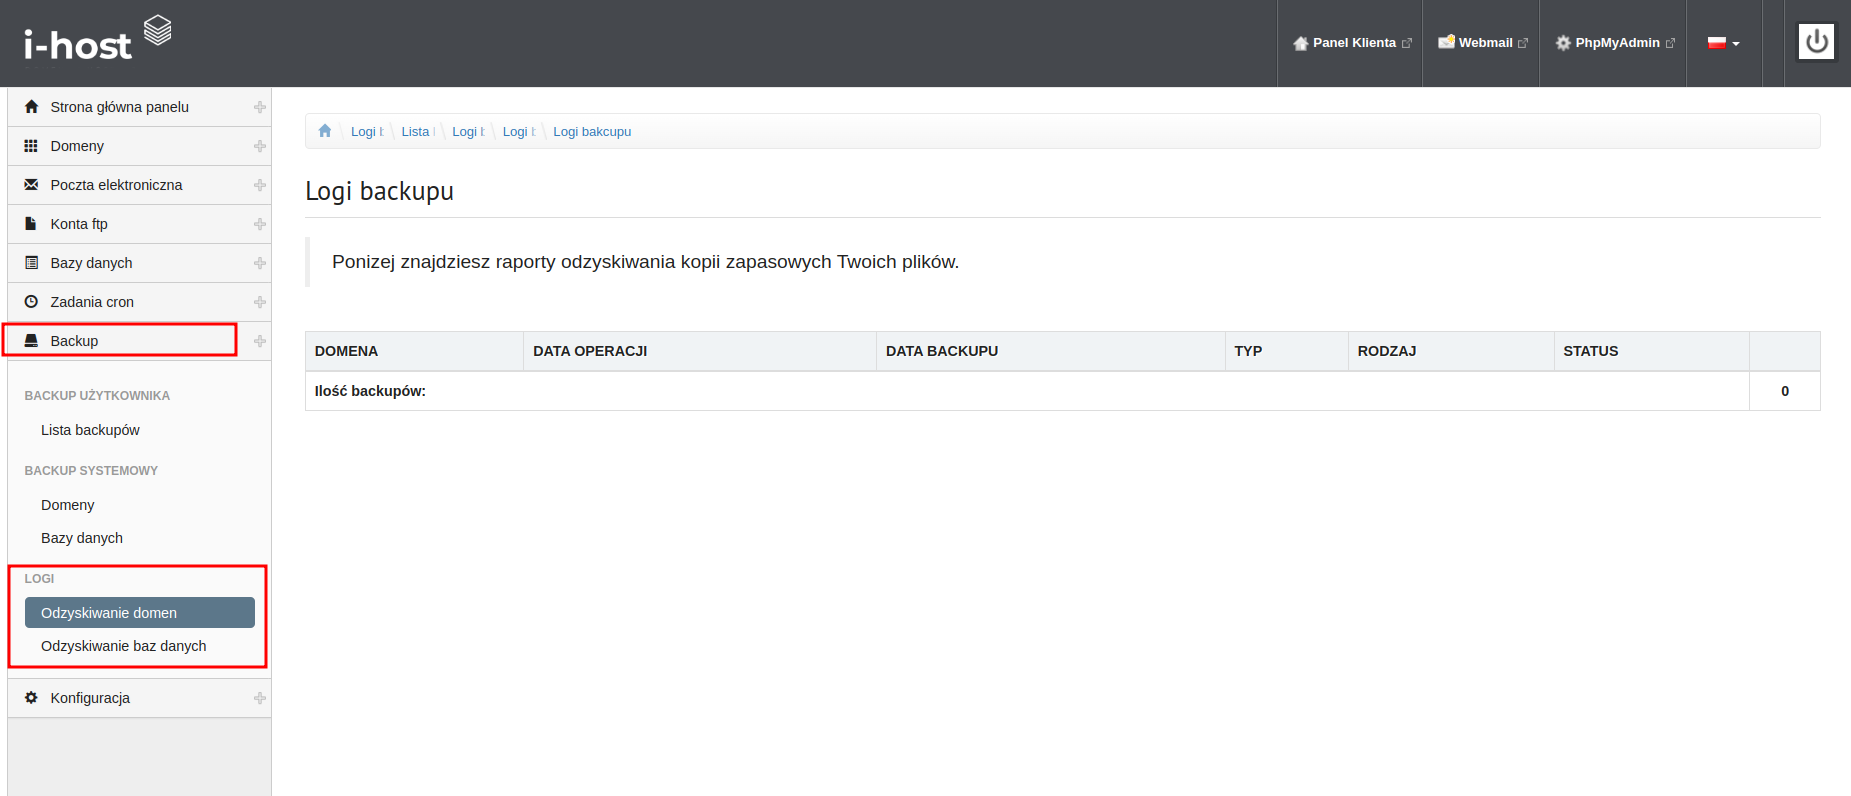Click the i-host logo

click(97, 40)
